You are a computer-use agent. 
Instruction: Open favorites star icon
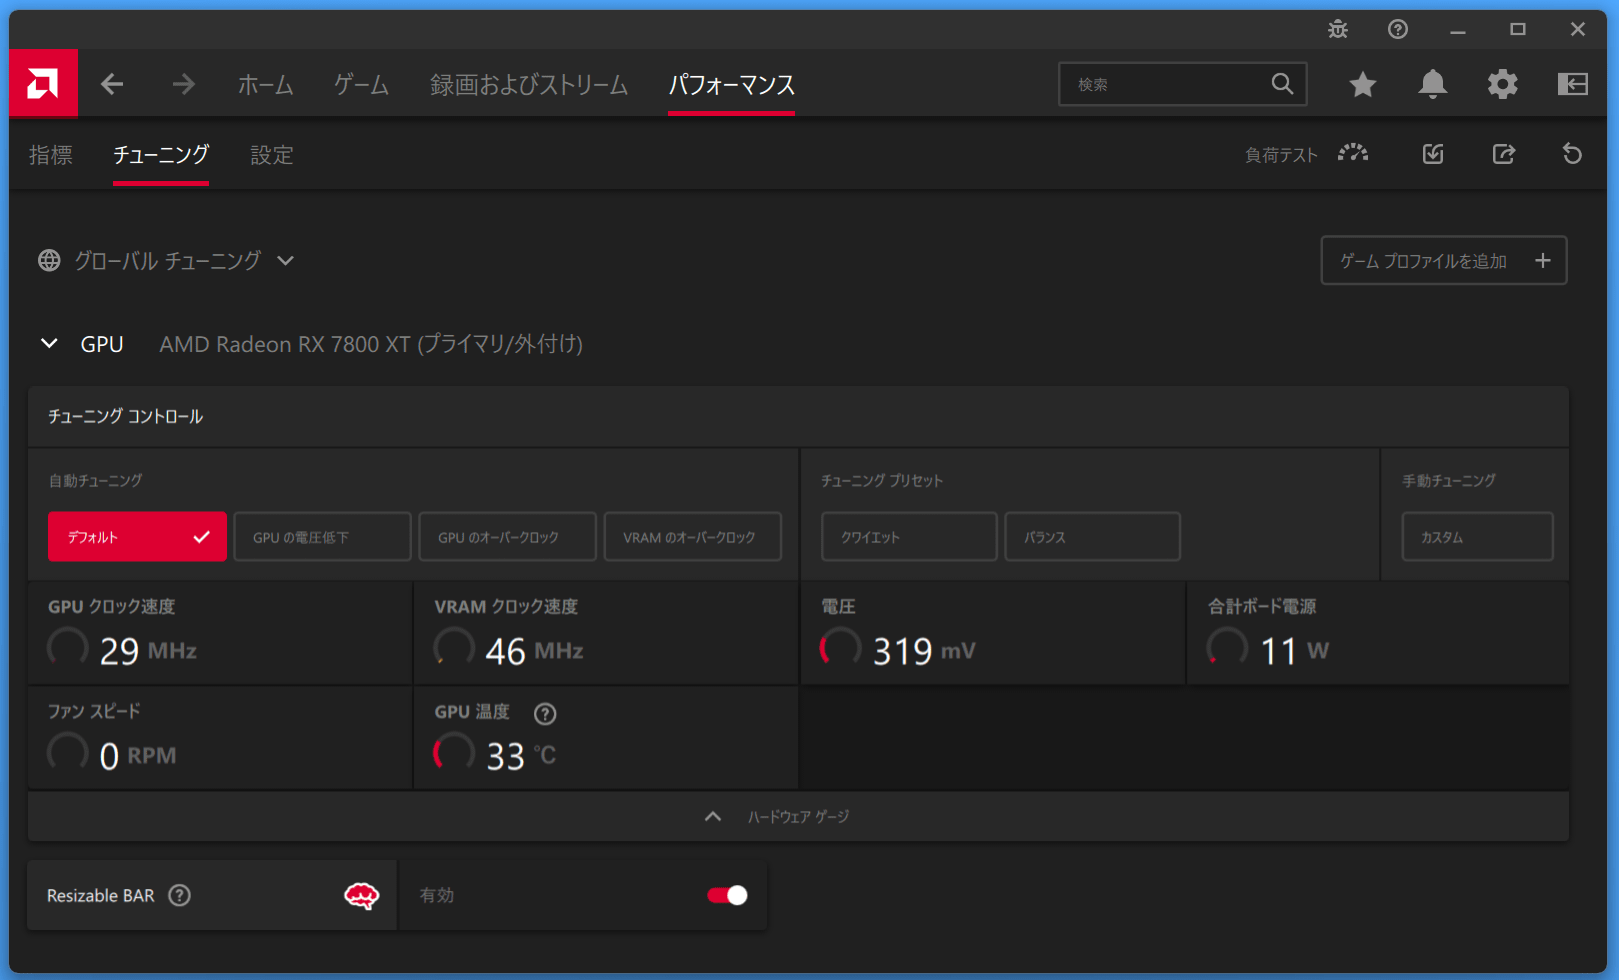click(1362, 84)
